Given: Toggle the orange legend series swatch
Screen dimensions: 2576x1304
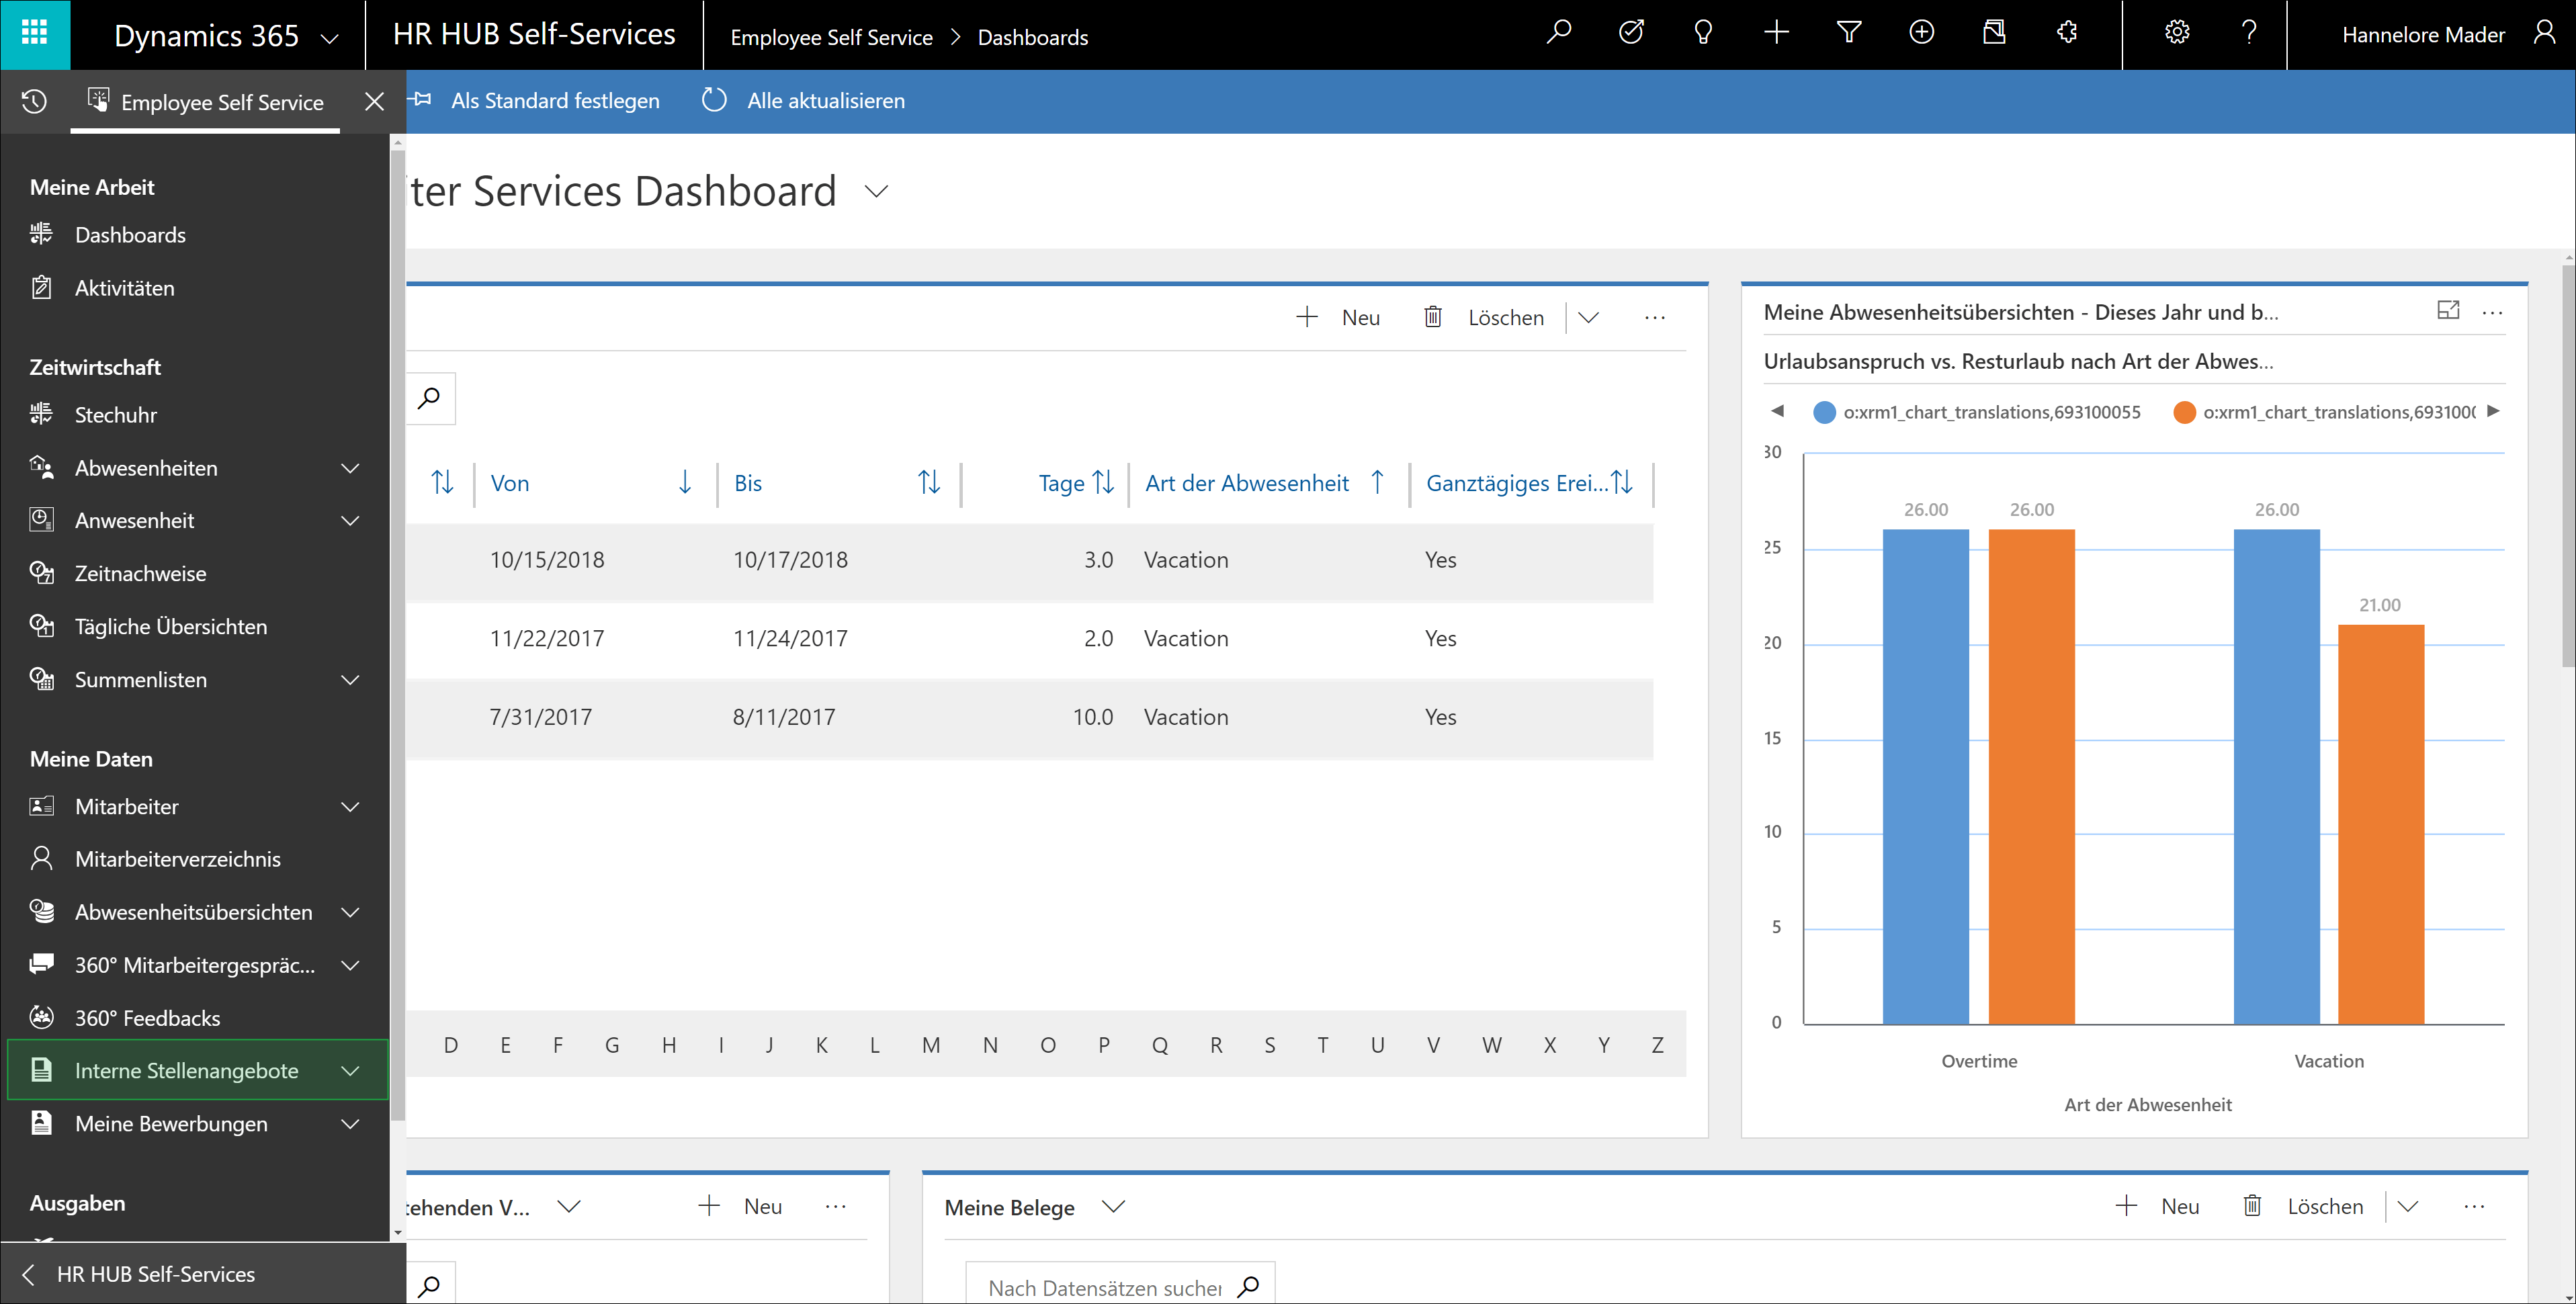Looking at the screenshot, I should point(2184,412).
